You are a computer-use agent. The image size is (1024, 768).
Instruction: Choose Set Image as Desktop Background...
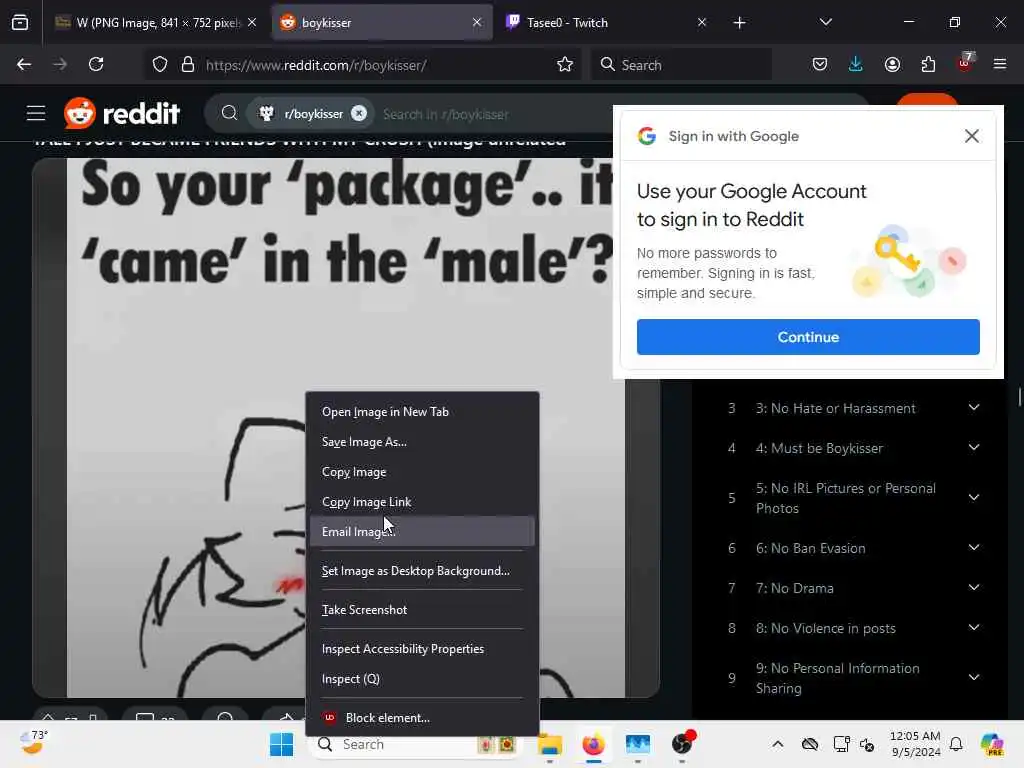coord(422,571)
